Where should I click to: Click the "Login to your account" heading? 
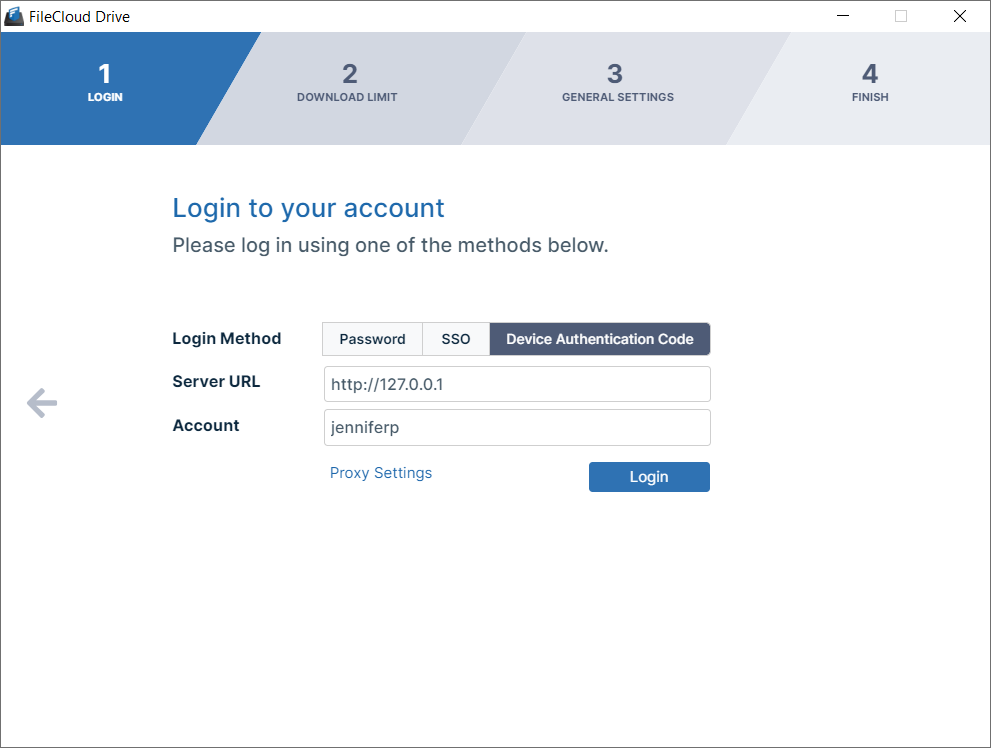pyautogui.click(x=308, y=208)
